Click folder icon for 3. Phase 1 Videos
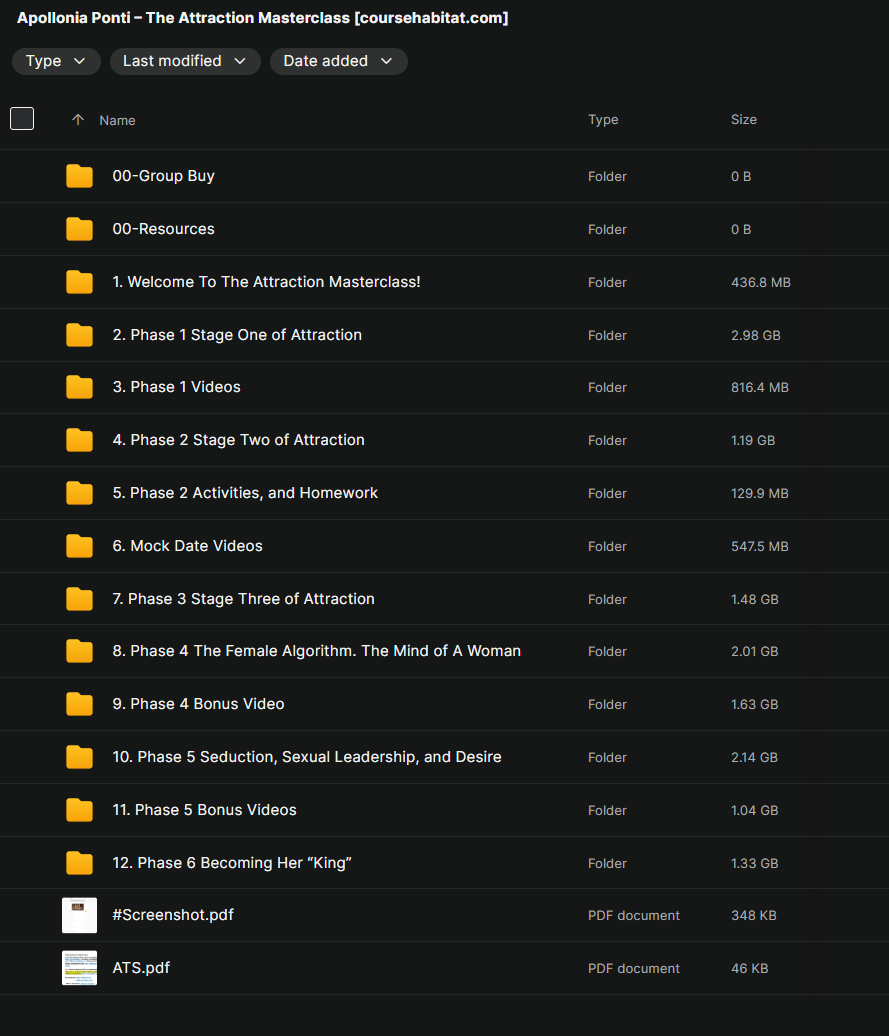 [x=79, y=387]
